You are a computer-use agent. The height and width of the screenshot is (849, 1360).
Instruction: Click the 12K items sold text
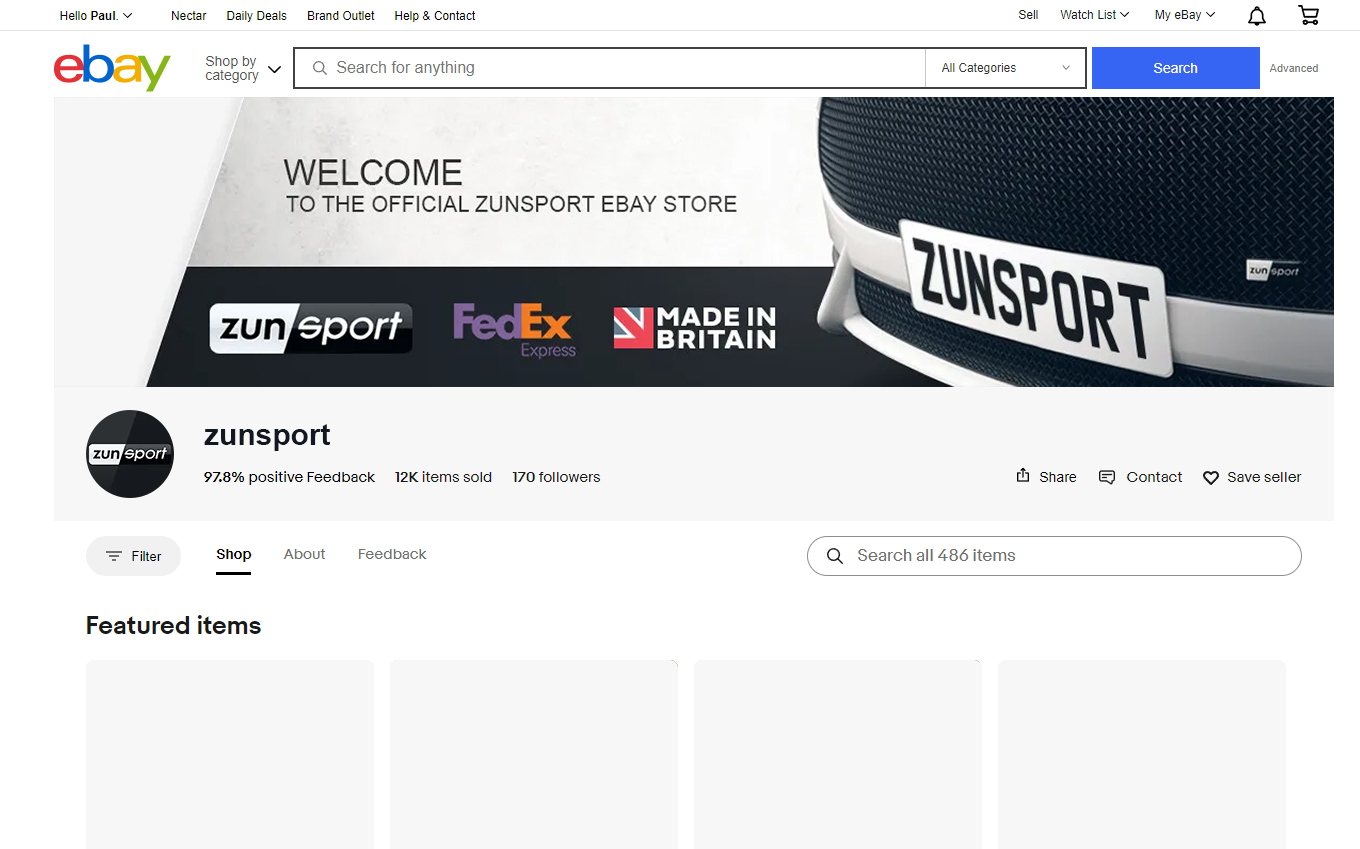443,477
